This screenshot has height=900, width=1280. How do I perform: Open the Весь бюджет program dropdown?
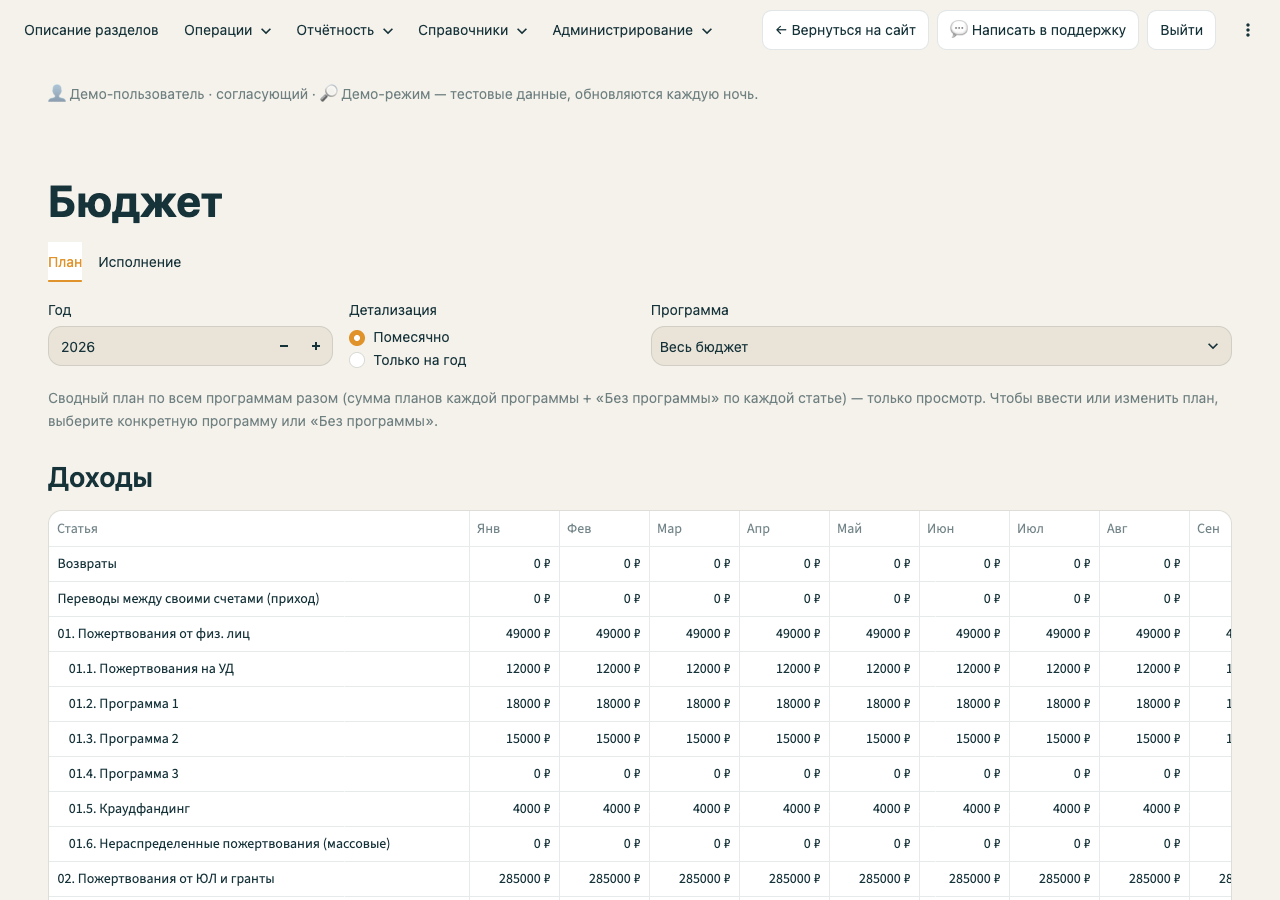click(941, 346)
